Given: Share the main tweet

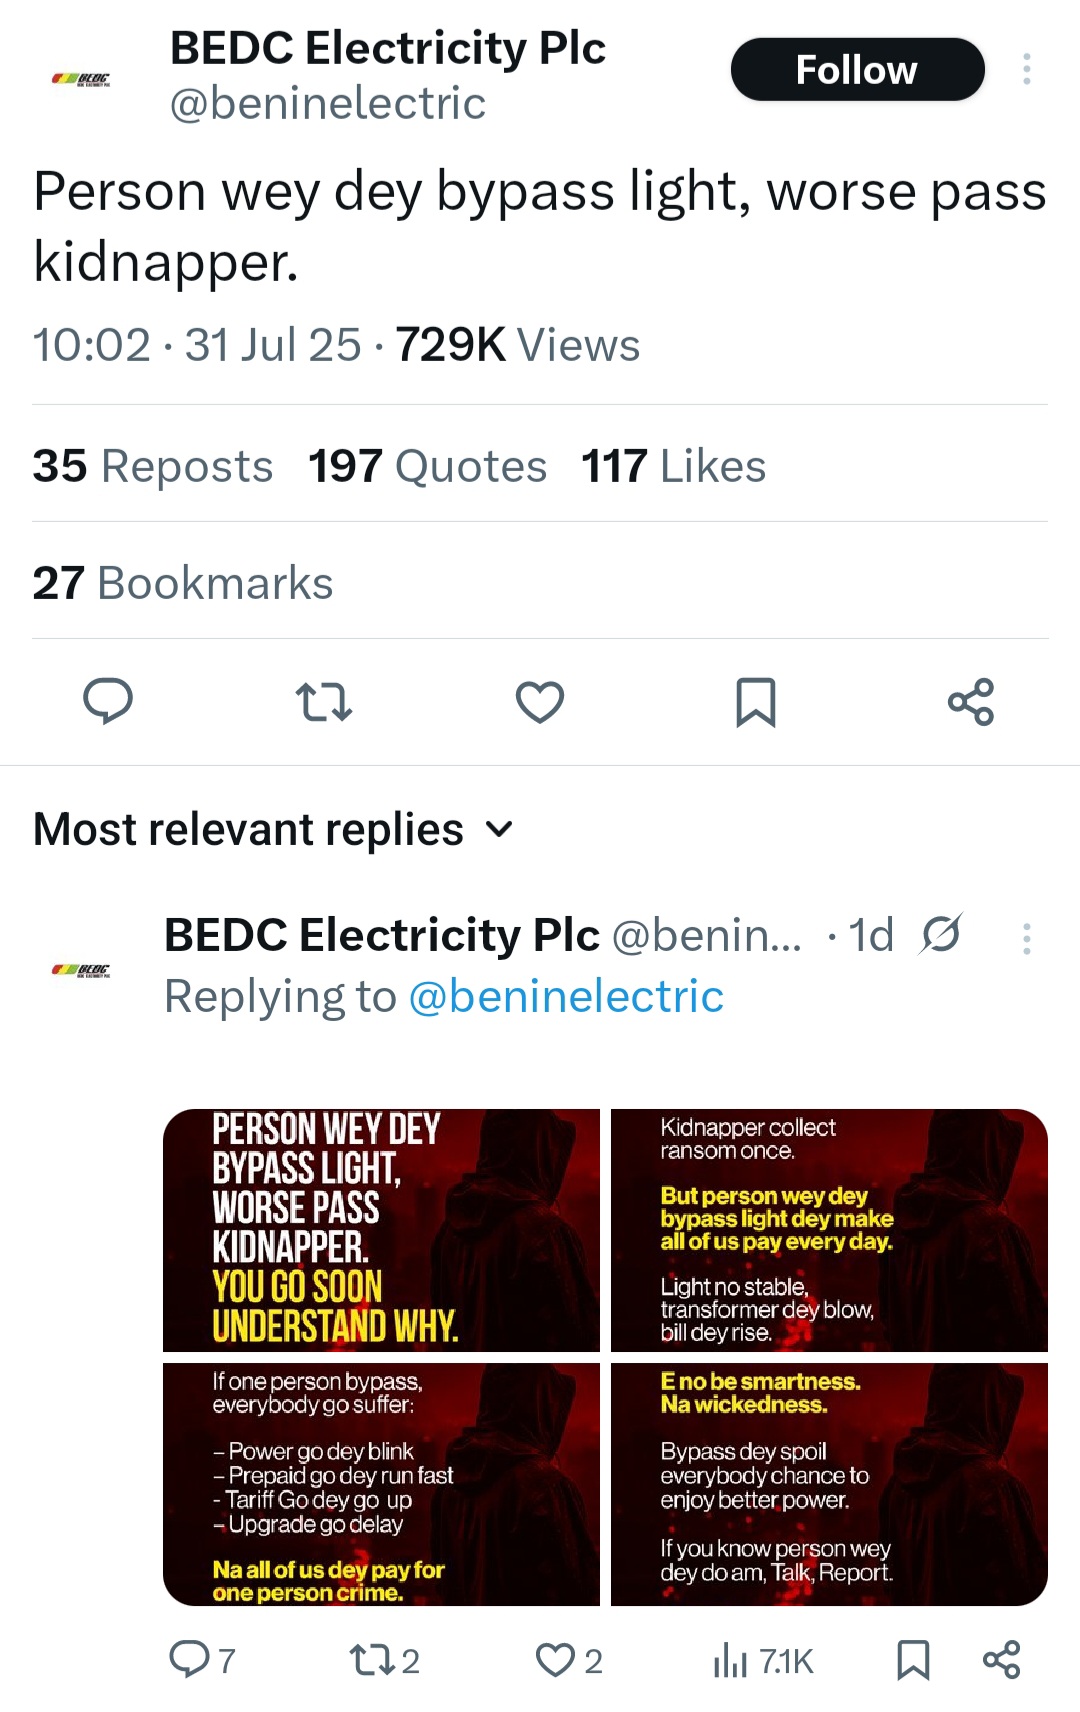Looking at the screenshot, I should tap(971, 701).
